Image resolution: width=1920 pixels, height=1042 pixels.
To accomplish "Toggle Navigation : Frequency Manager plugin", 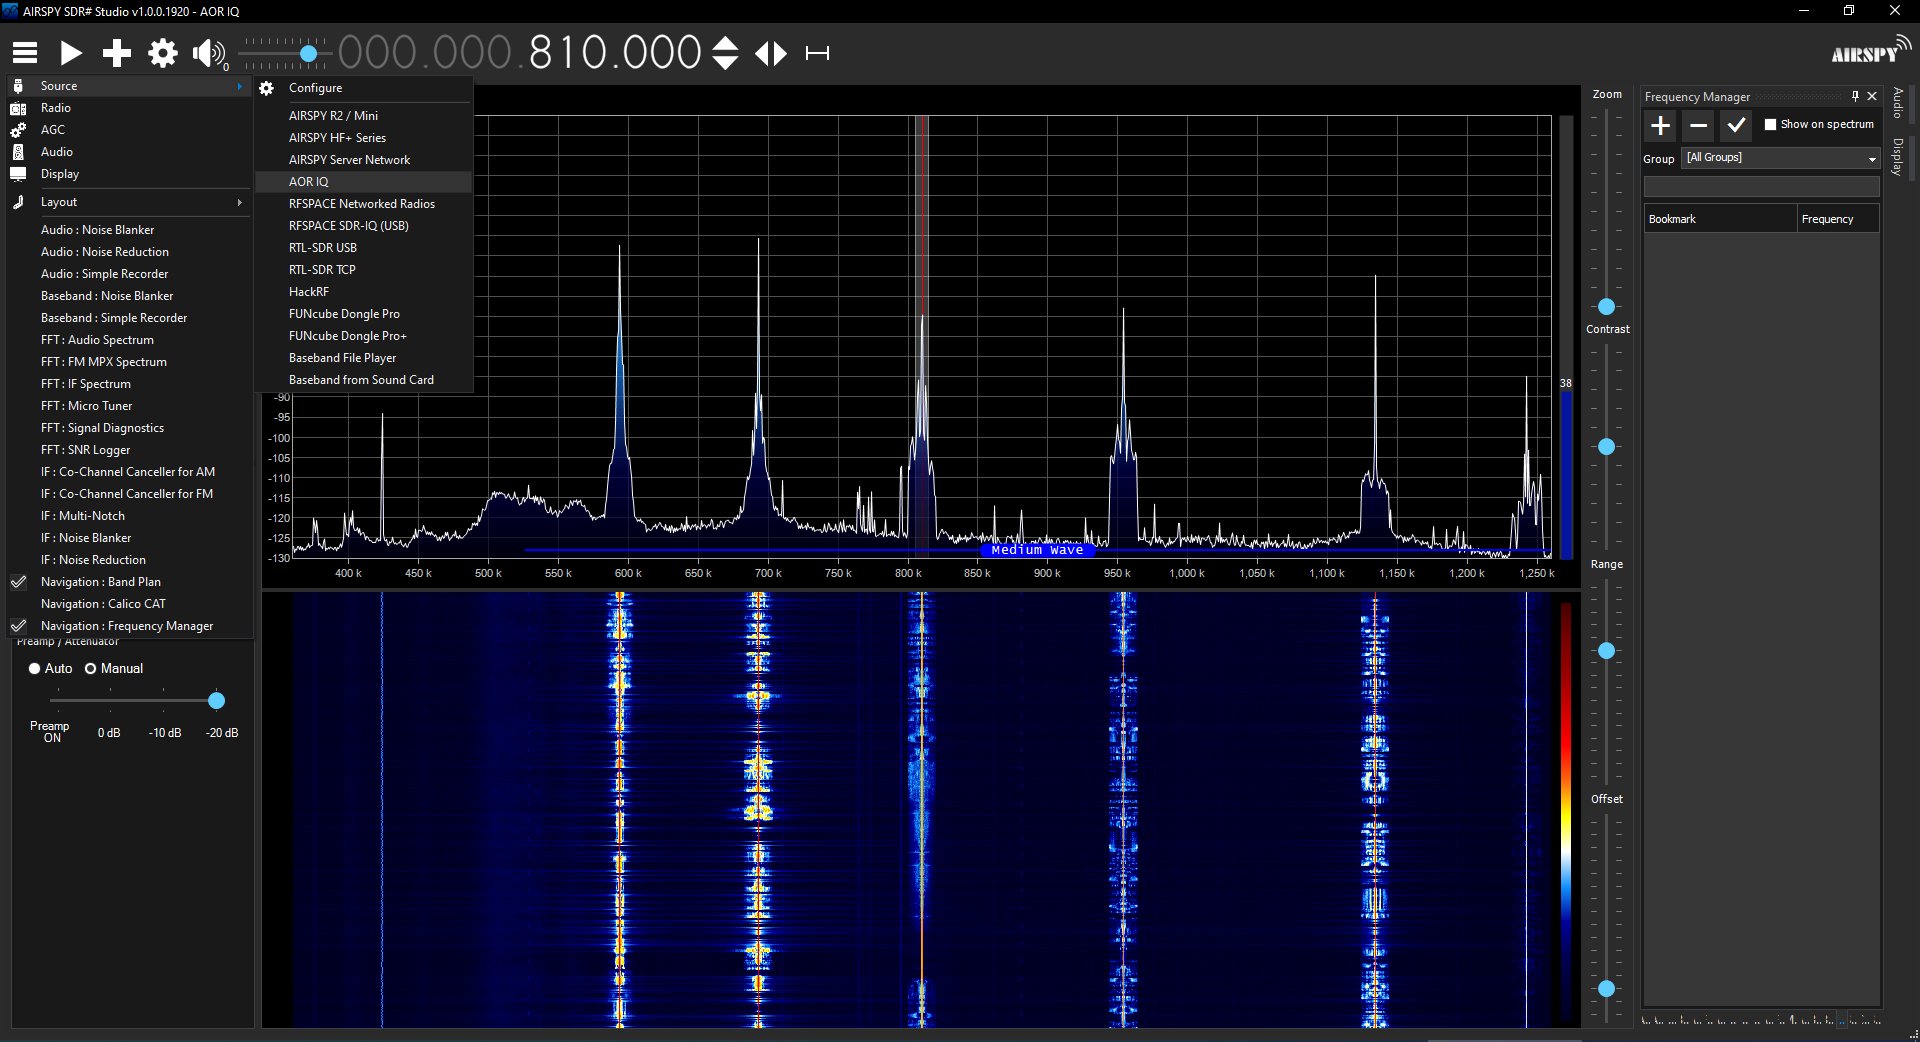I will 129,626.
